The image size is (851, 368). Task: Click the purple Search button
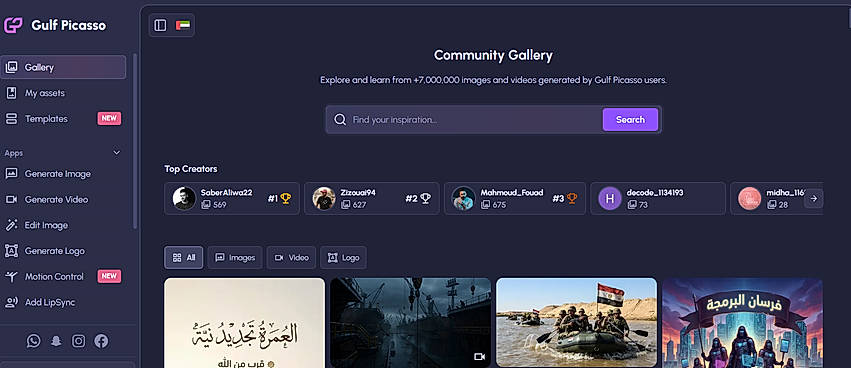630,119
